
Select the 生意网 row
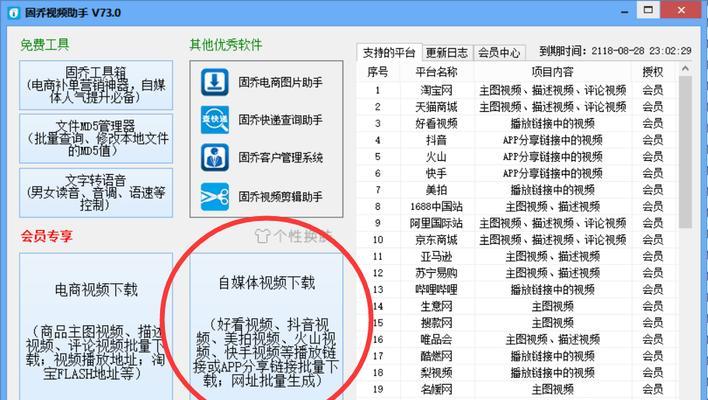click(x=517, y=306)
